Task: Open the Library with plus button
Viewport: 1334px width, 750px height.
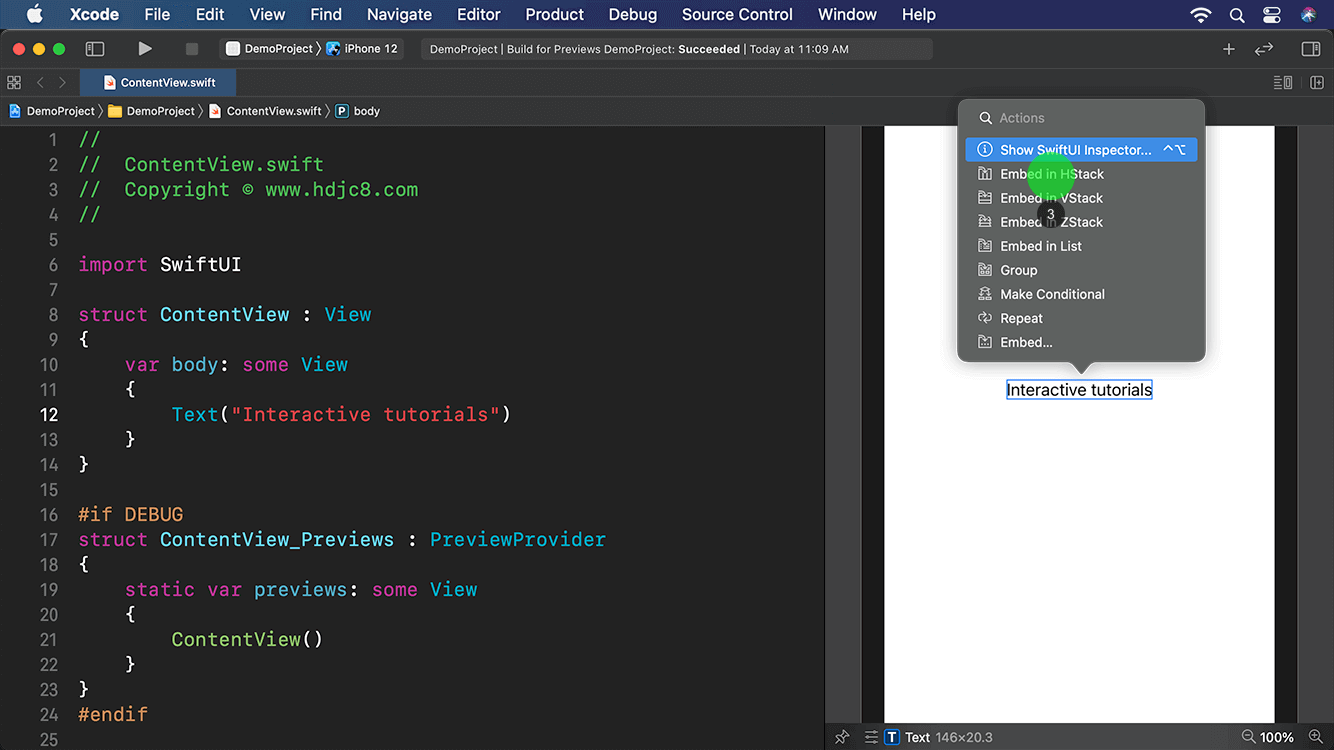Action: click(x=1229, y=49)
